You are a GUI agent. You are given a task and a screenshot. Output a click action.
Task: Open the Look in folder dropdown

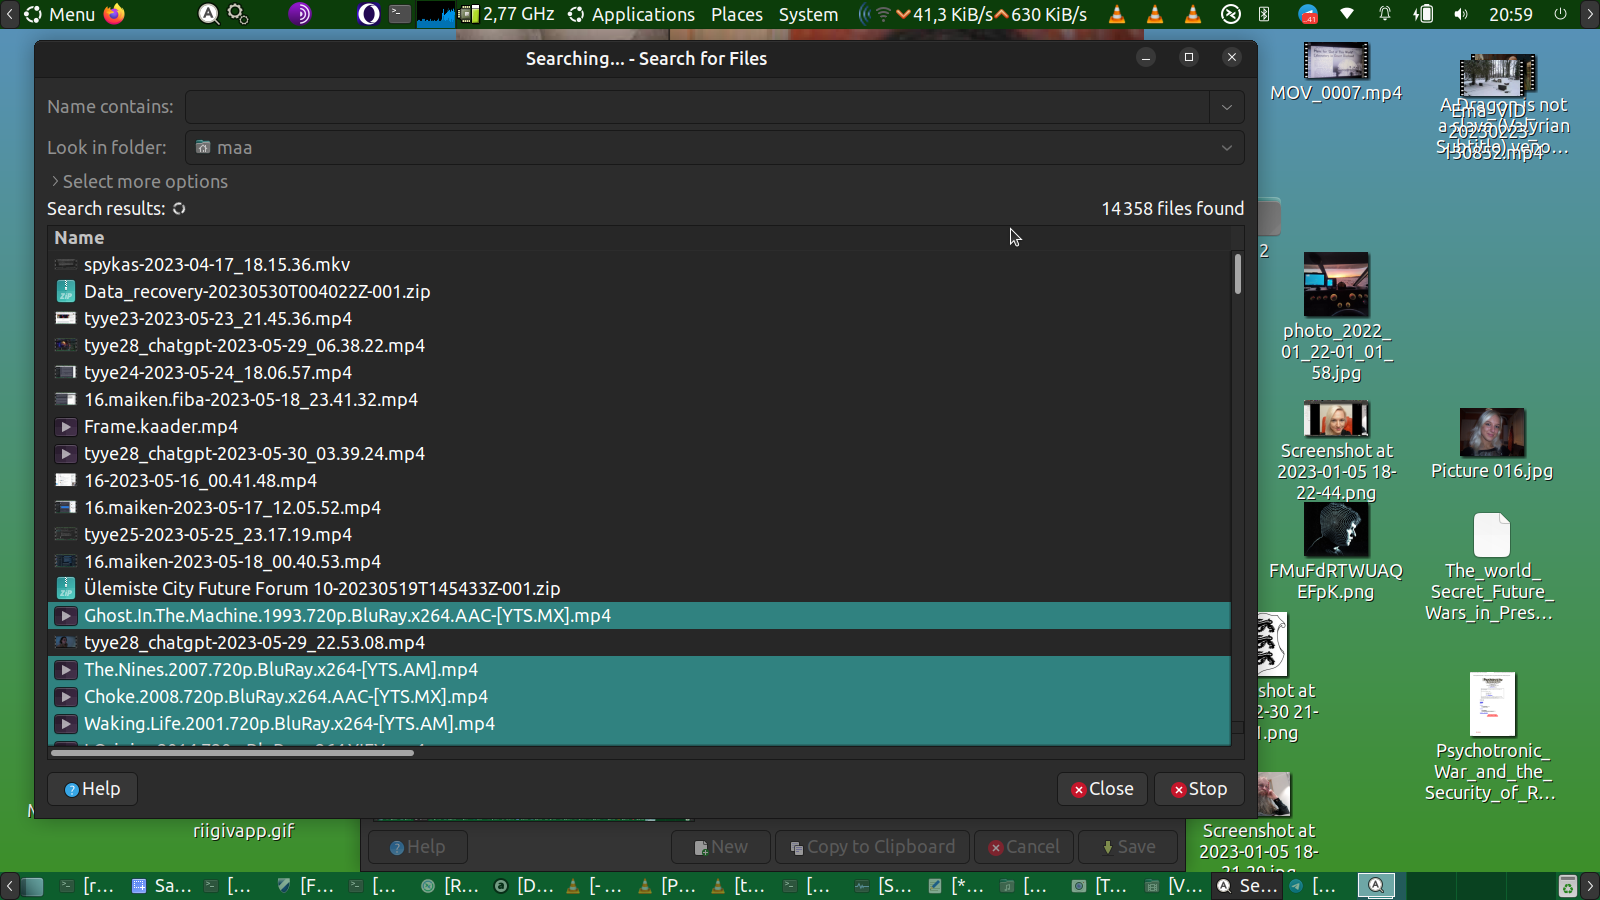pos(1227,148)
